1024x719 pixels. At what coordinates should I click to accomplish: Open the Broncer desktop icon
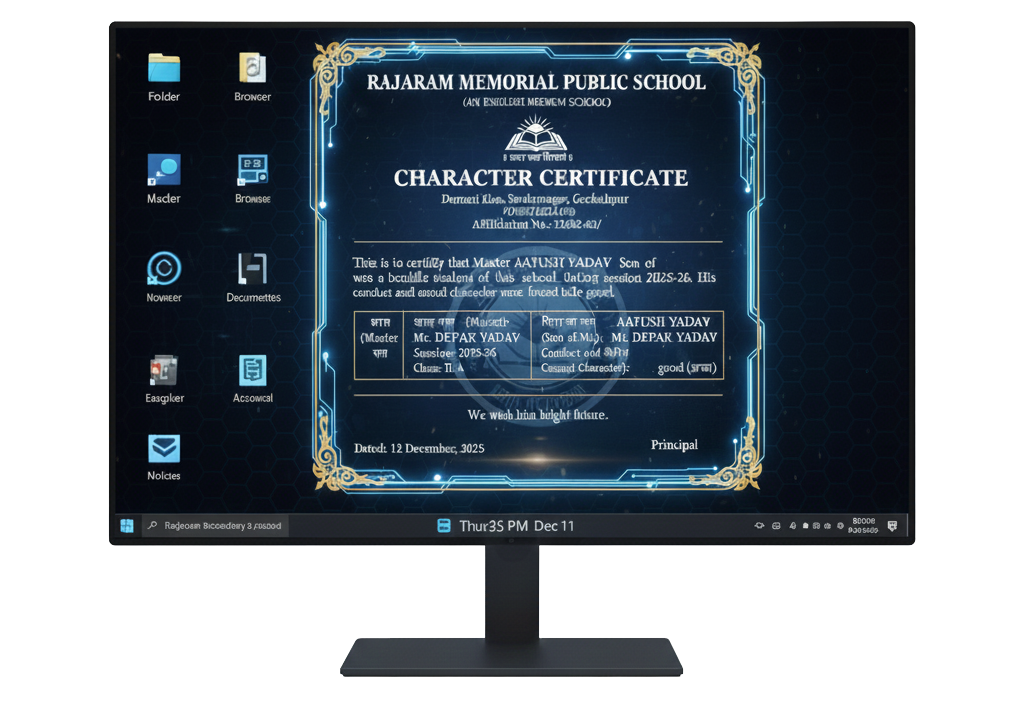click(x=252, y=68)
